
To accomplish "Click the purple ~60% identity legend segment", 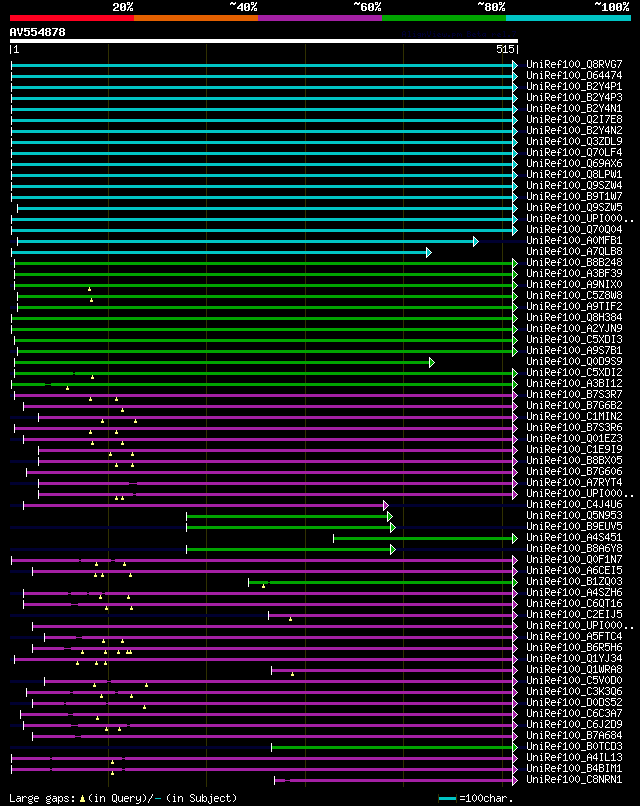I will point(320,18).
